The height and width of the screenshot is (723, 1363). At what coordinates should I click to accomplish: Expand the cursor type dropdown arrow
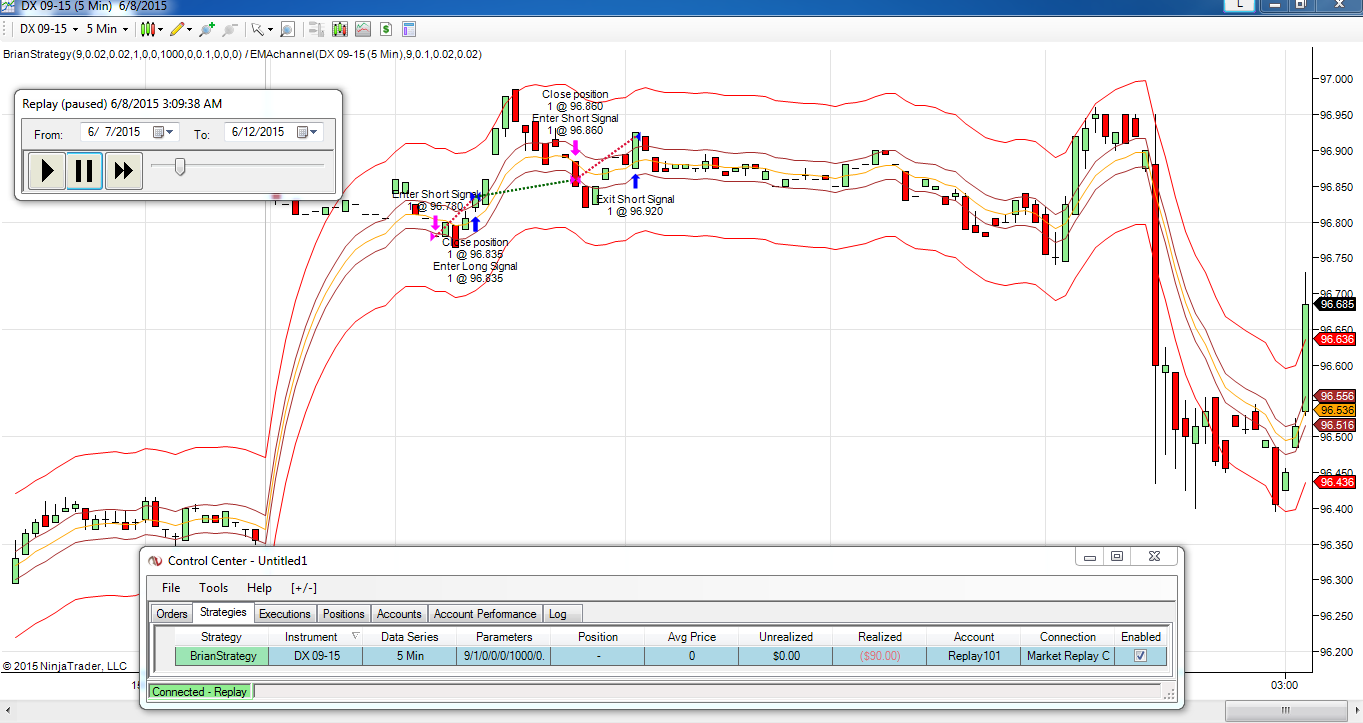[x=269, y=29]
